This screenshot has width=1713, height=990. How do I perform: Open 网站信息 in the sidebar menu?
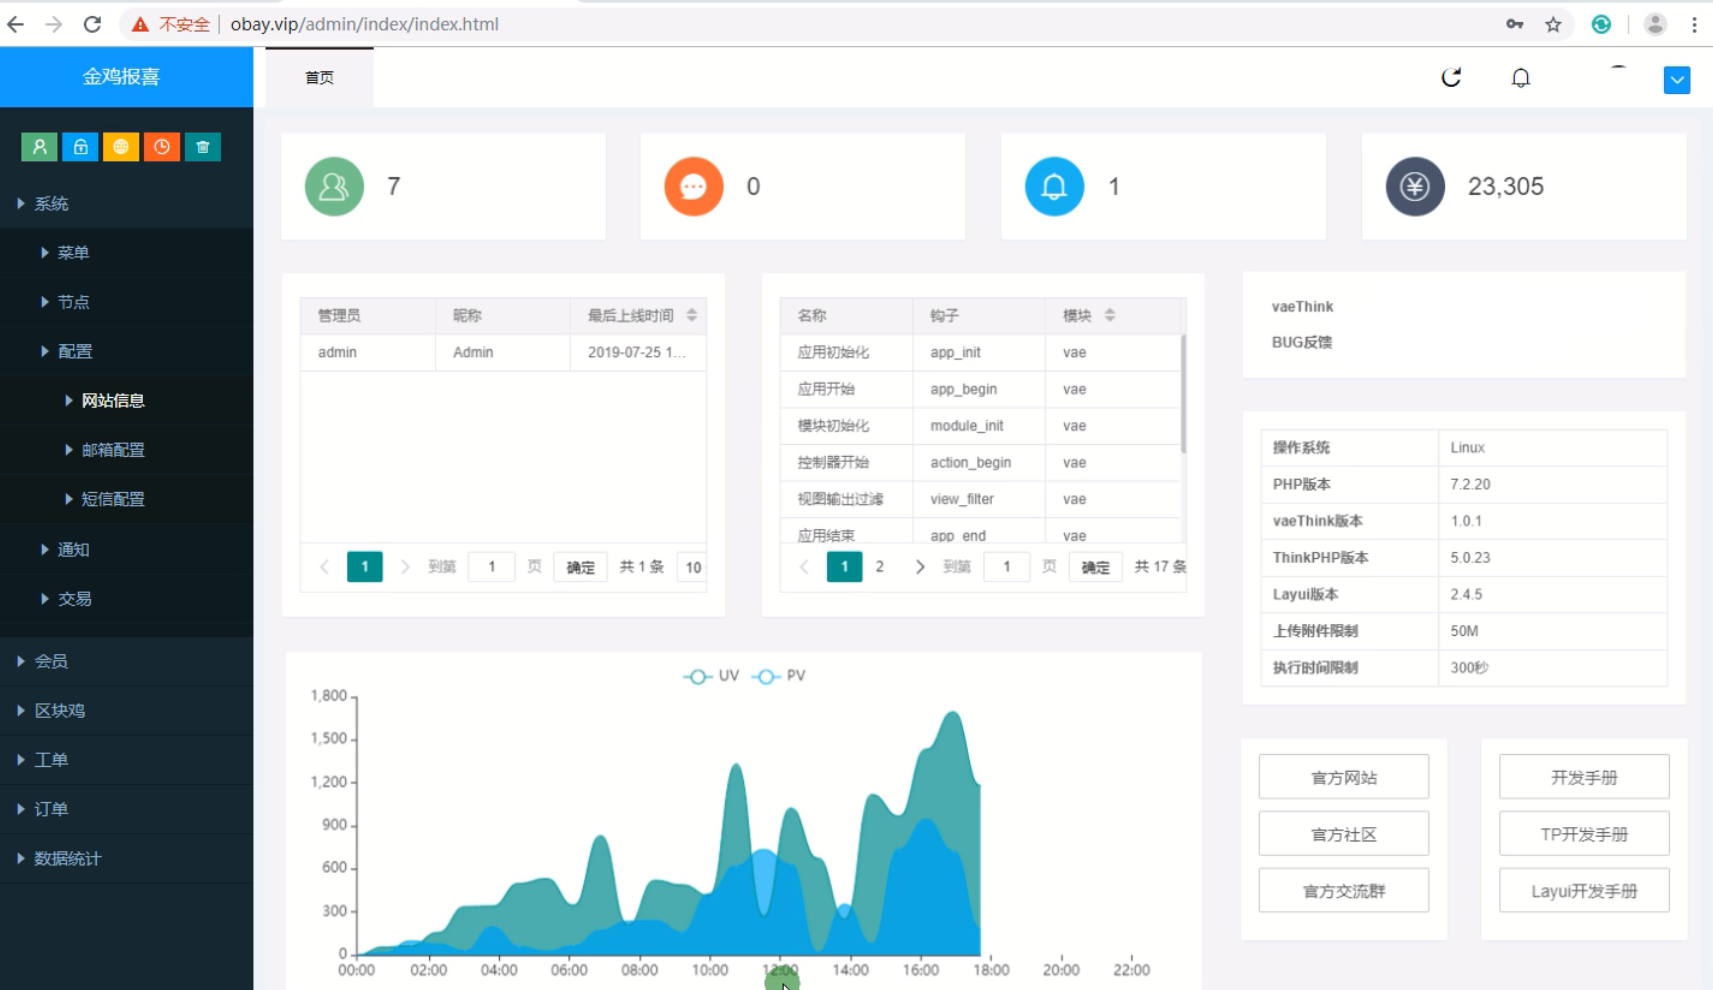pyautogui.click(x=113, y=401)
